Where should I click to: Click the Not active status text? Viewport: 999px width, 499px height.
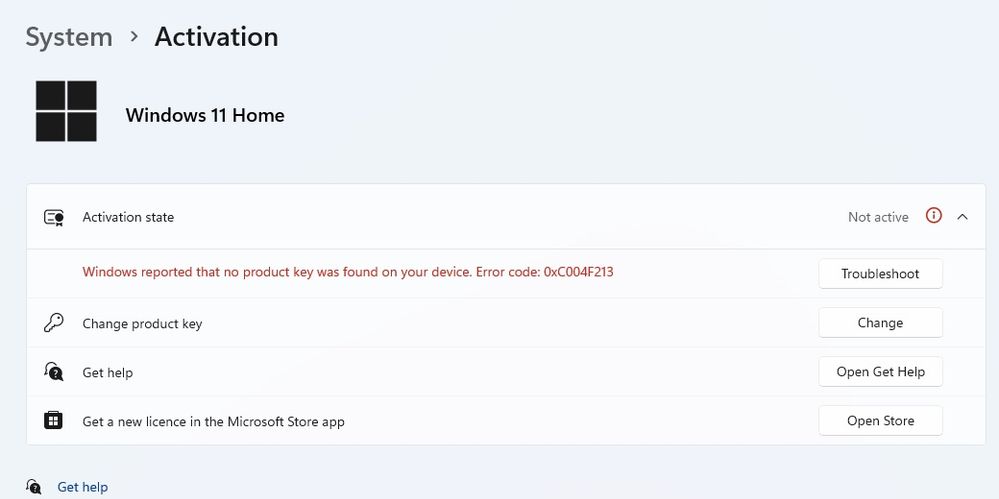878,217
